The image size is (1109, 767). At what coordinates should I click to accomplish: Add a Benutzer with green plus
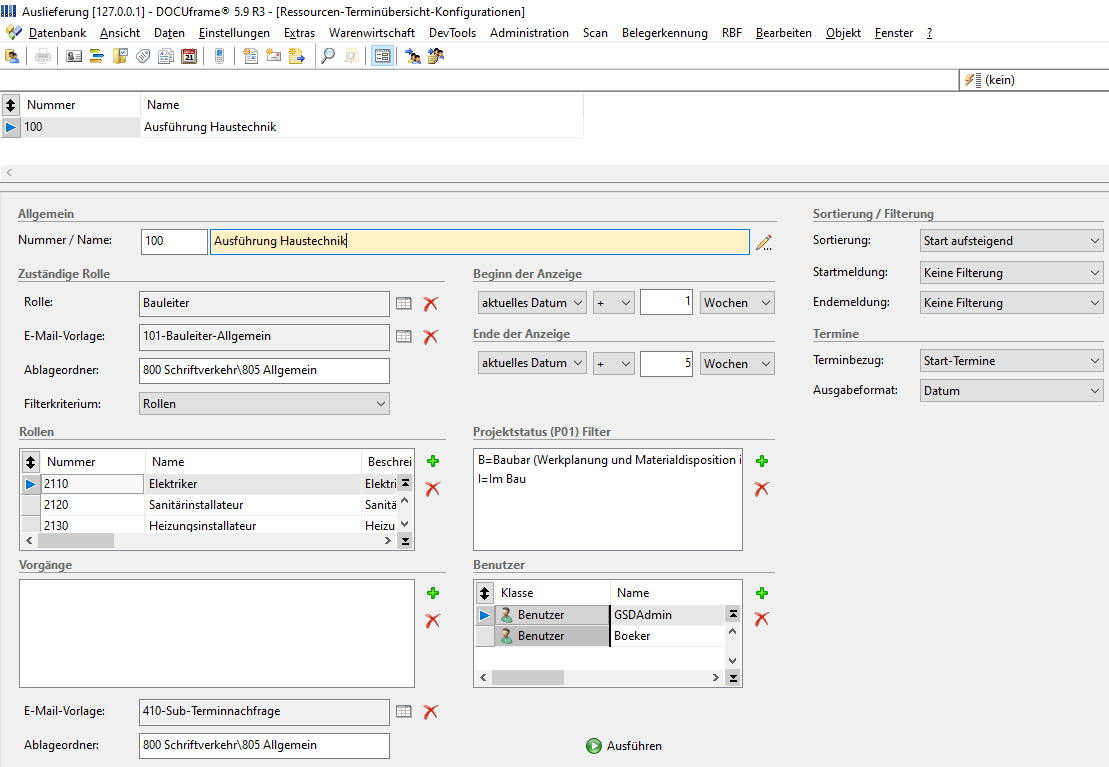pyautogui.click(x=762, y=593)
